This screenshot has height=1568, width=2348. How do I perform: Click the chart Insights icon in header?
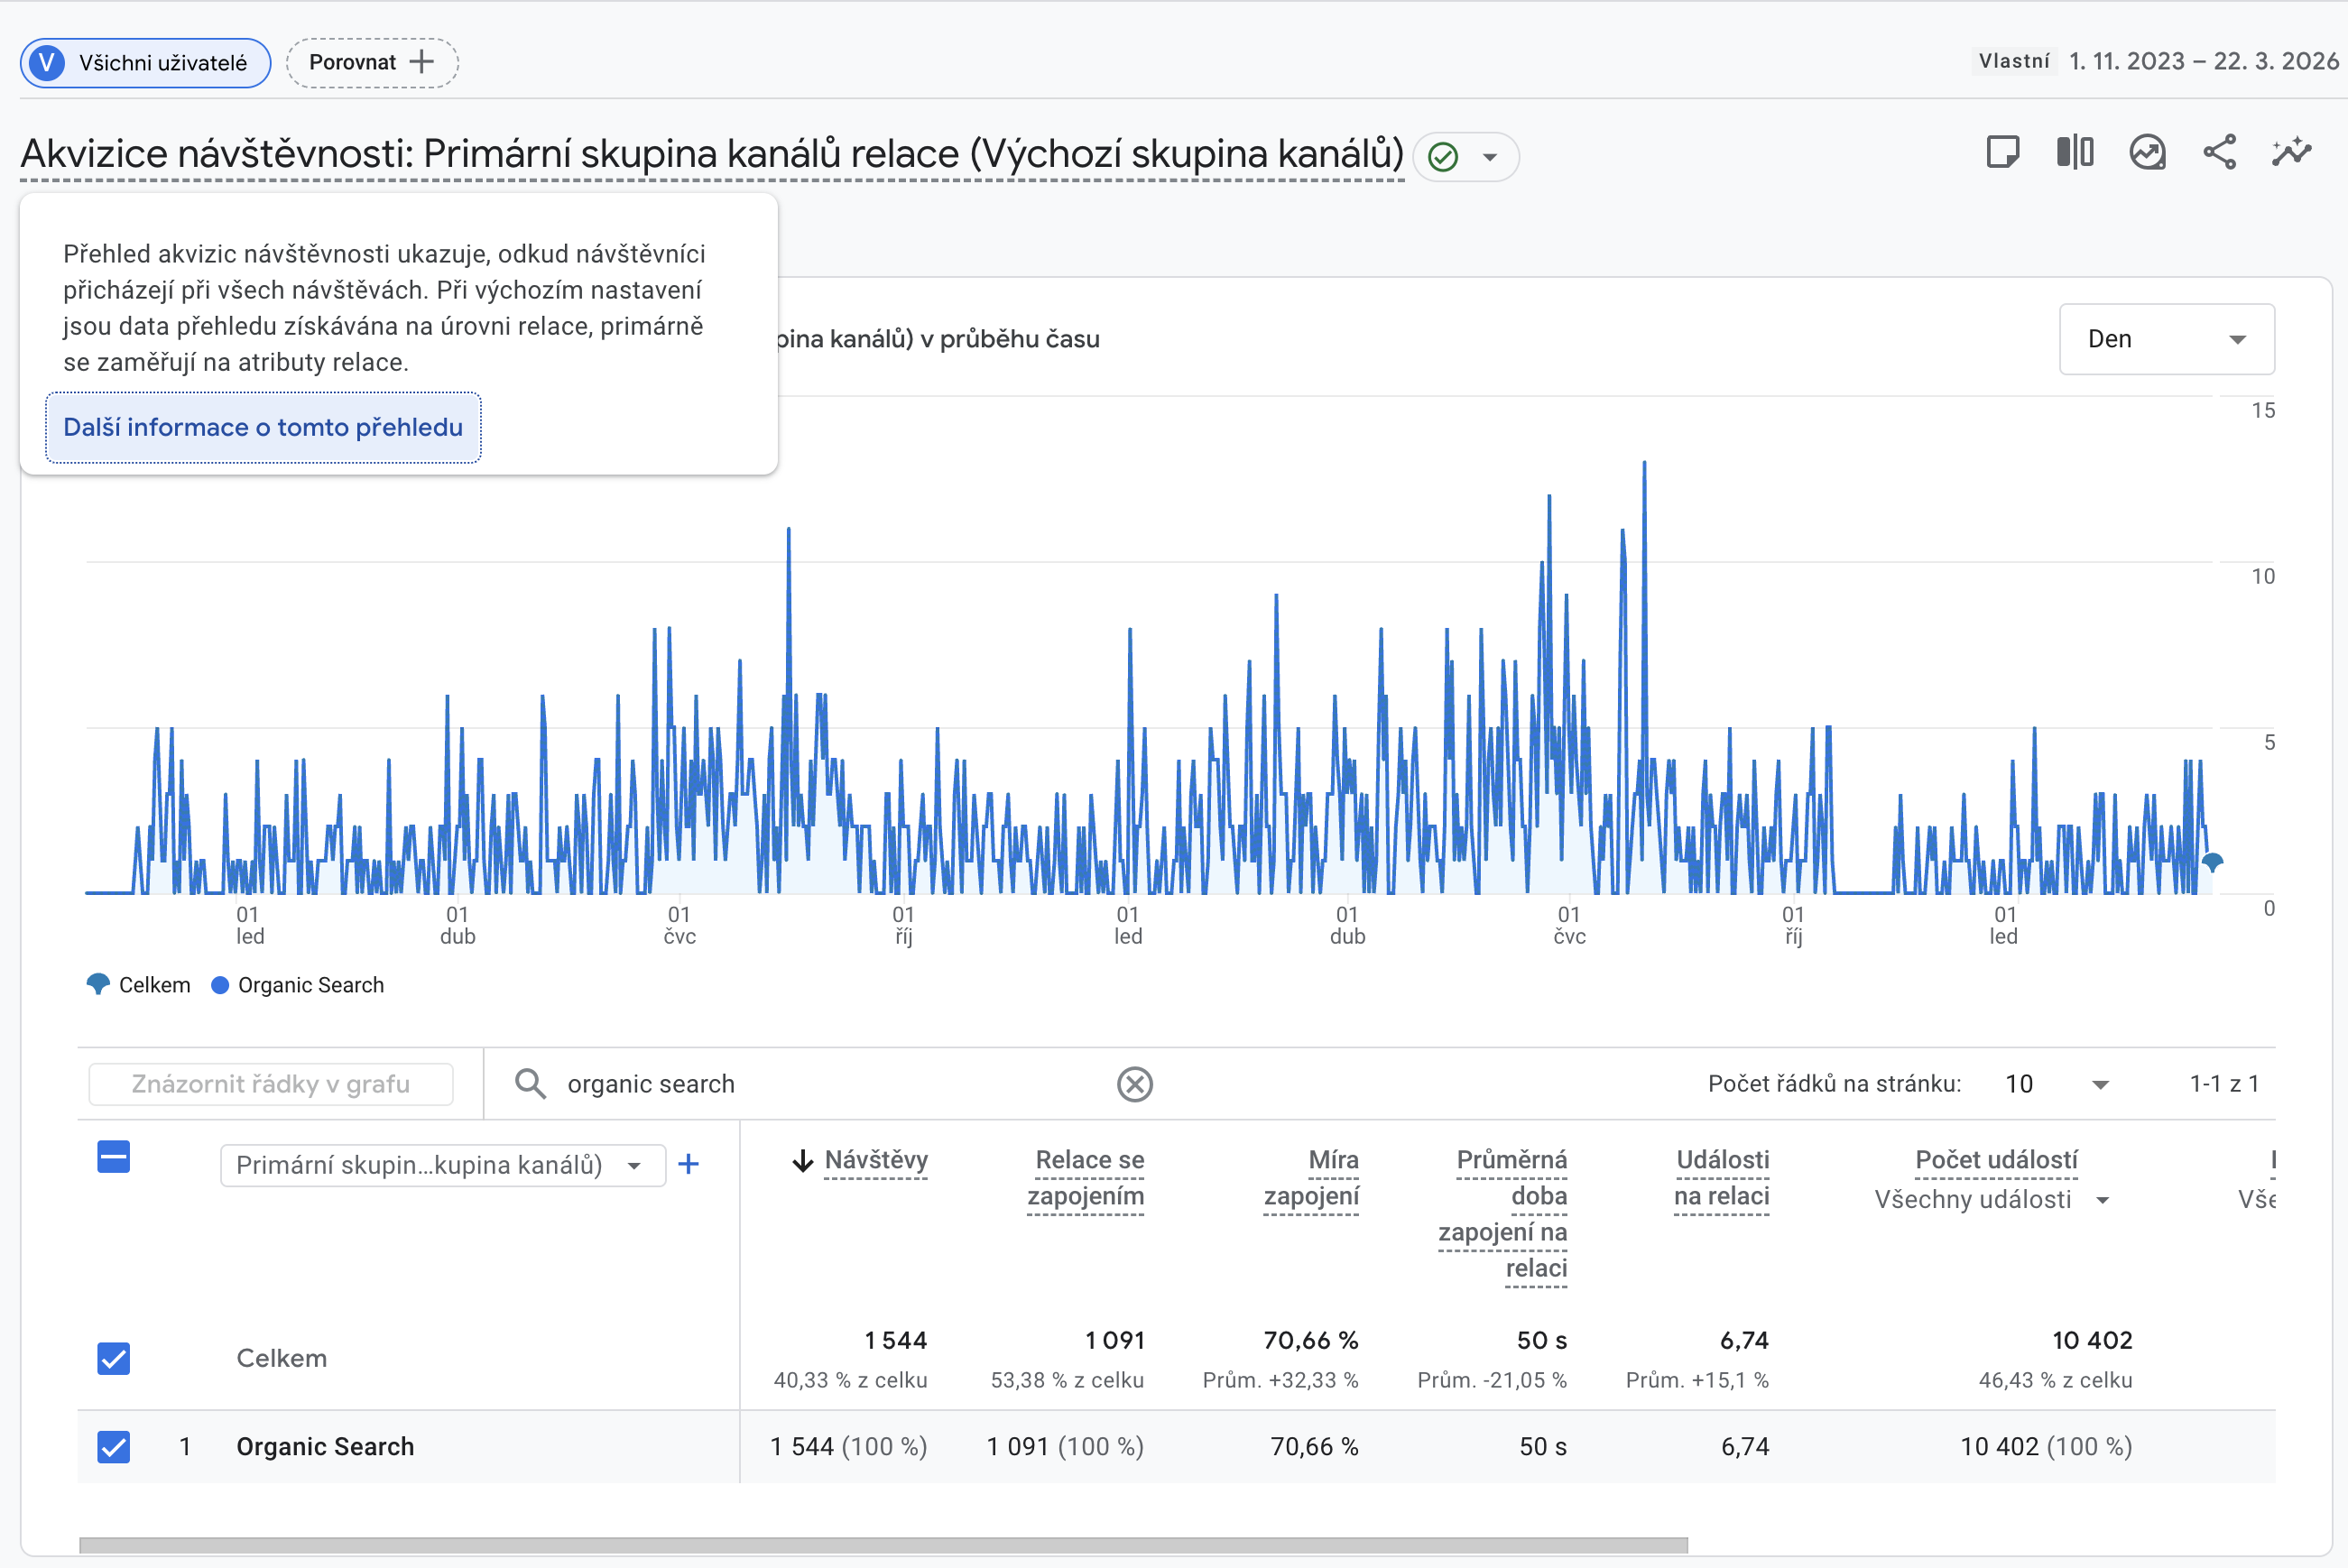(2147, 152)
